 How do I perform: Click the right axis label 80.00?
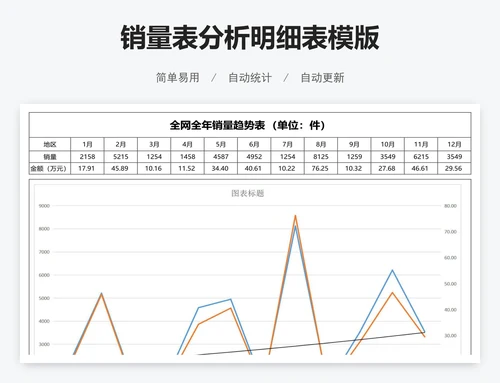450,206
